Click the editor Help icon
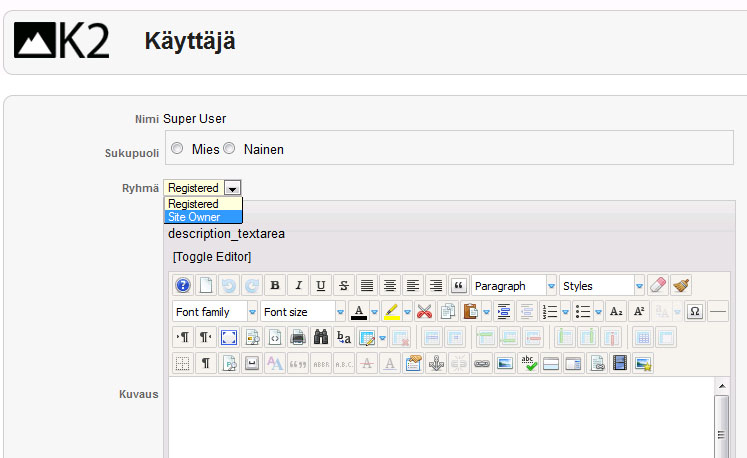The image size is (747, 458). click(x=183, y=286)
